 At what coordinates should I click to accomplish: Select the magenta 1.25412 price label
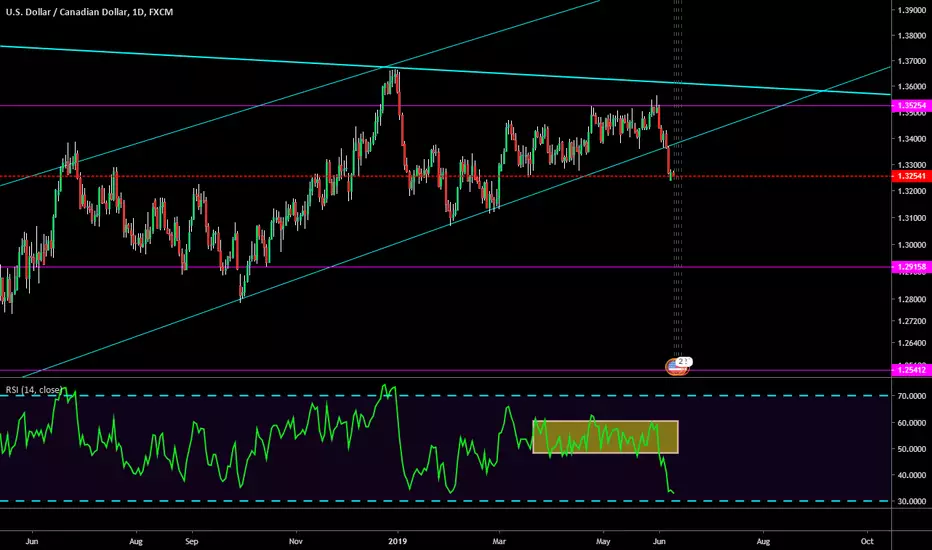[912, 370]
